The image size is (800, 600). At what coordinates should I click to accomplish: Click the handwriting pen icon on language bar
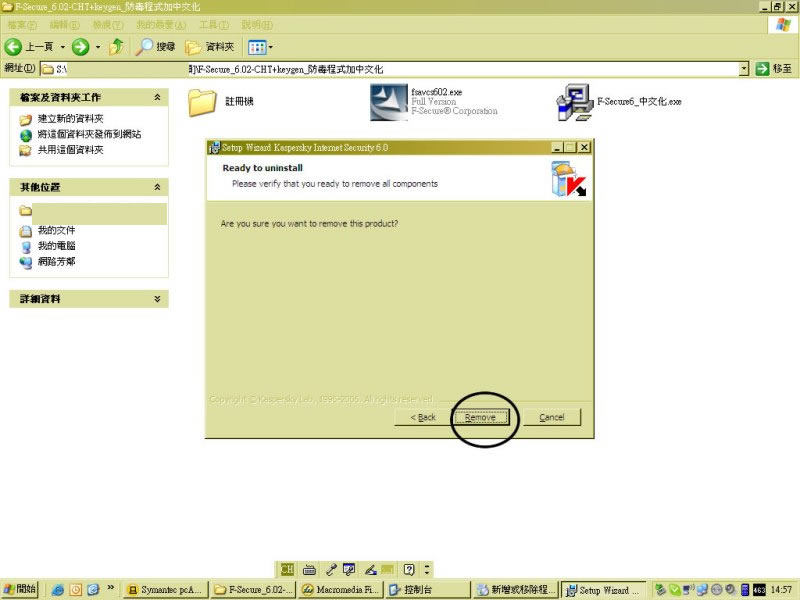click(370, 569)
